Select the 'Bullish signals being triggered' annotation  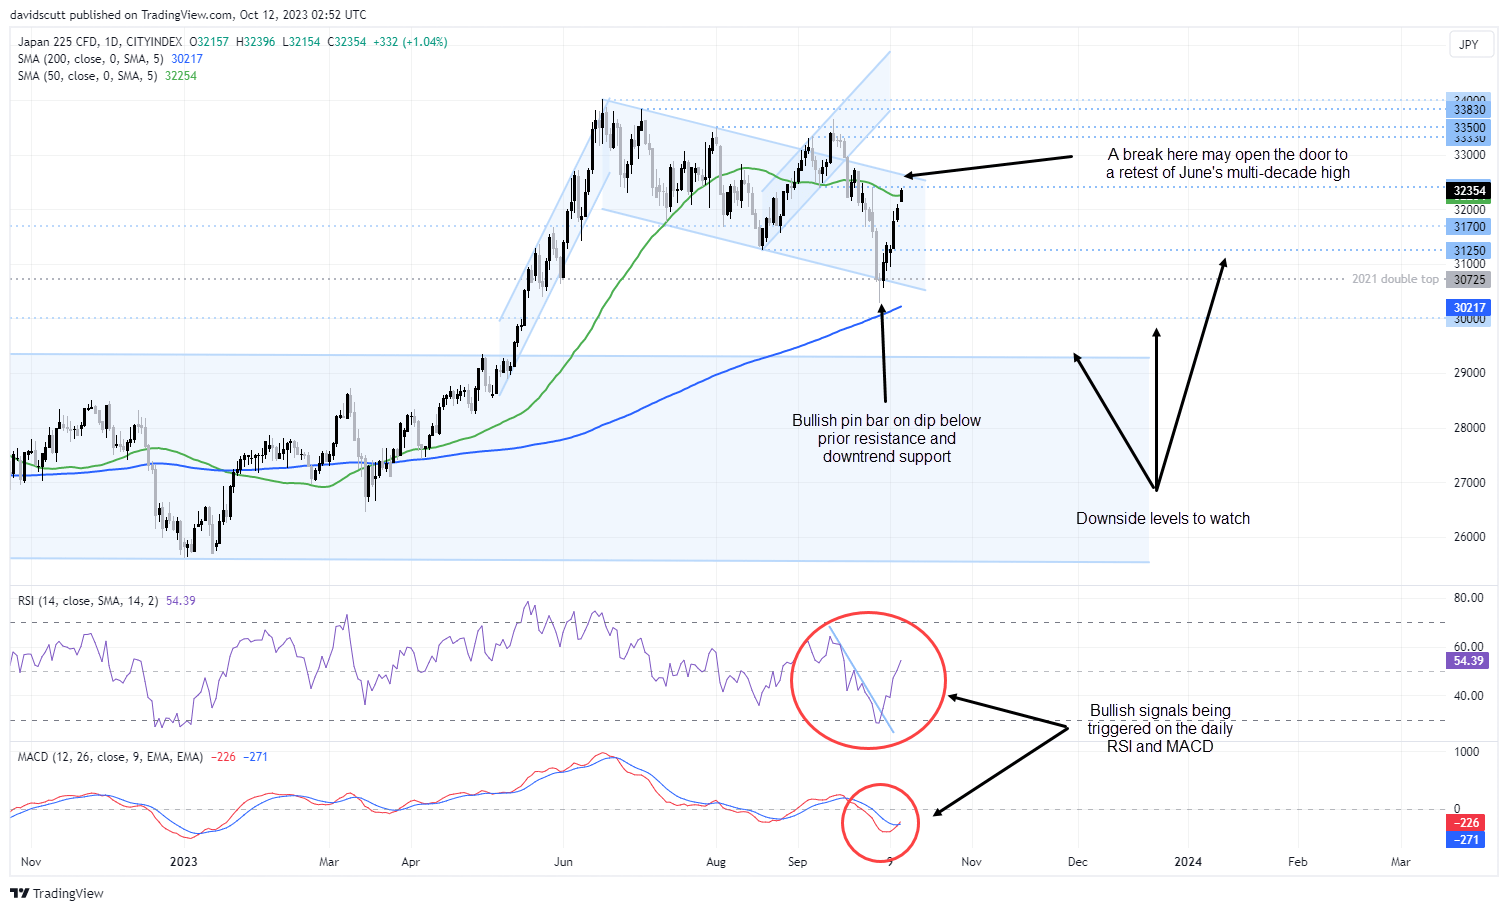pyautogui.click(x=1160, y=729)
